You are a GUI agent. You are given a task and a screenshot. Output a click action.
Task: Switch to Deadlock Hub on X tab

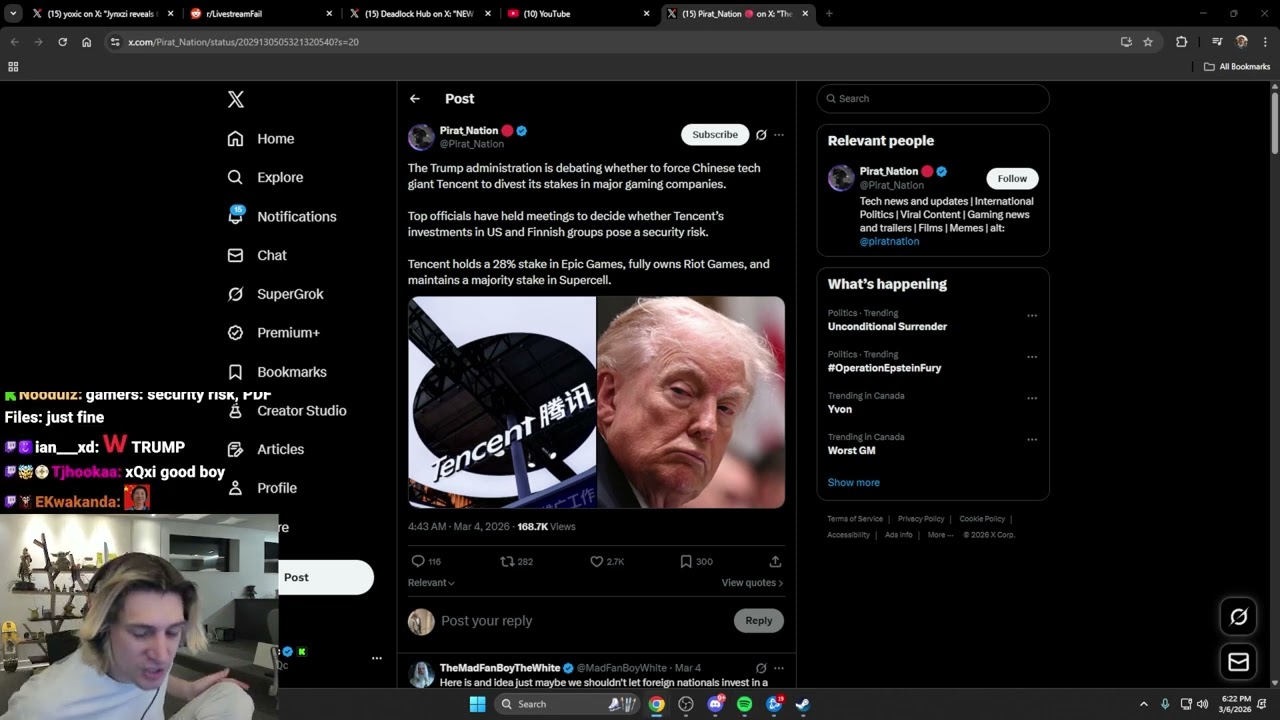click(x=421, y=14)
